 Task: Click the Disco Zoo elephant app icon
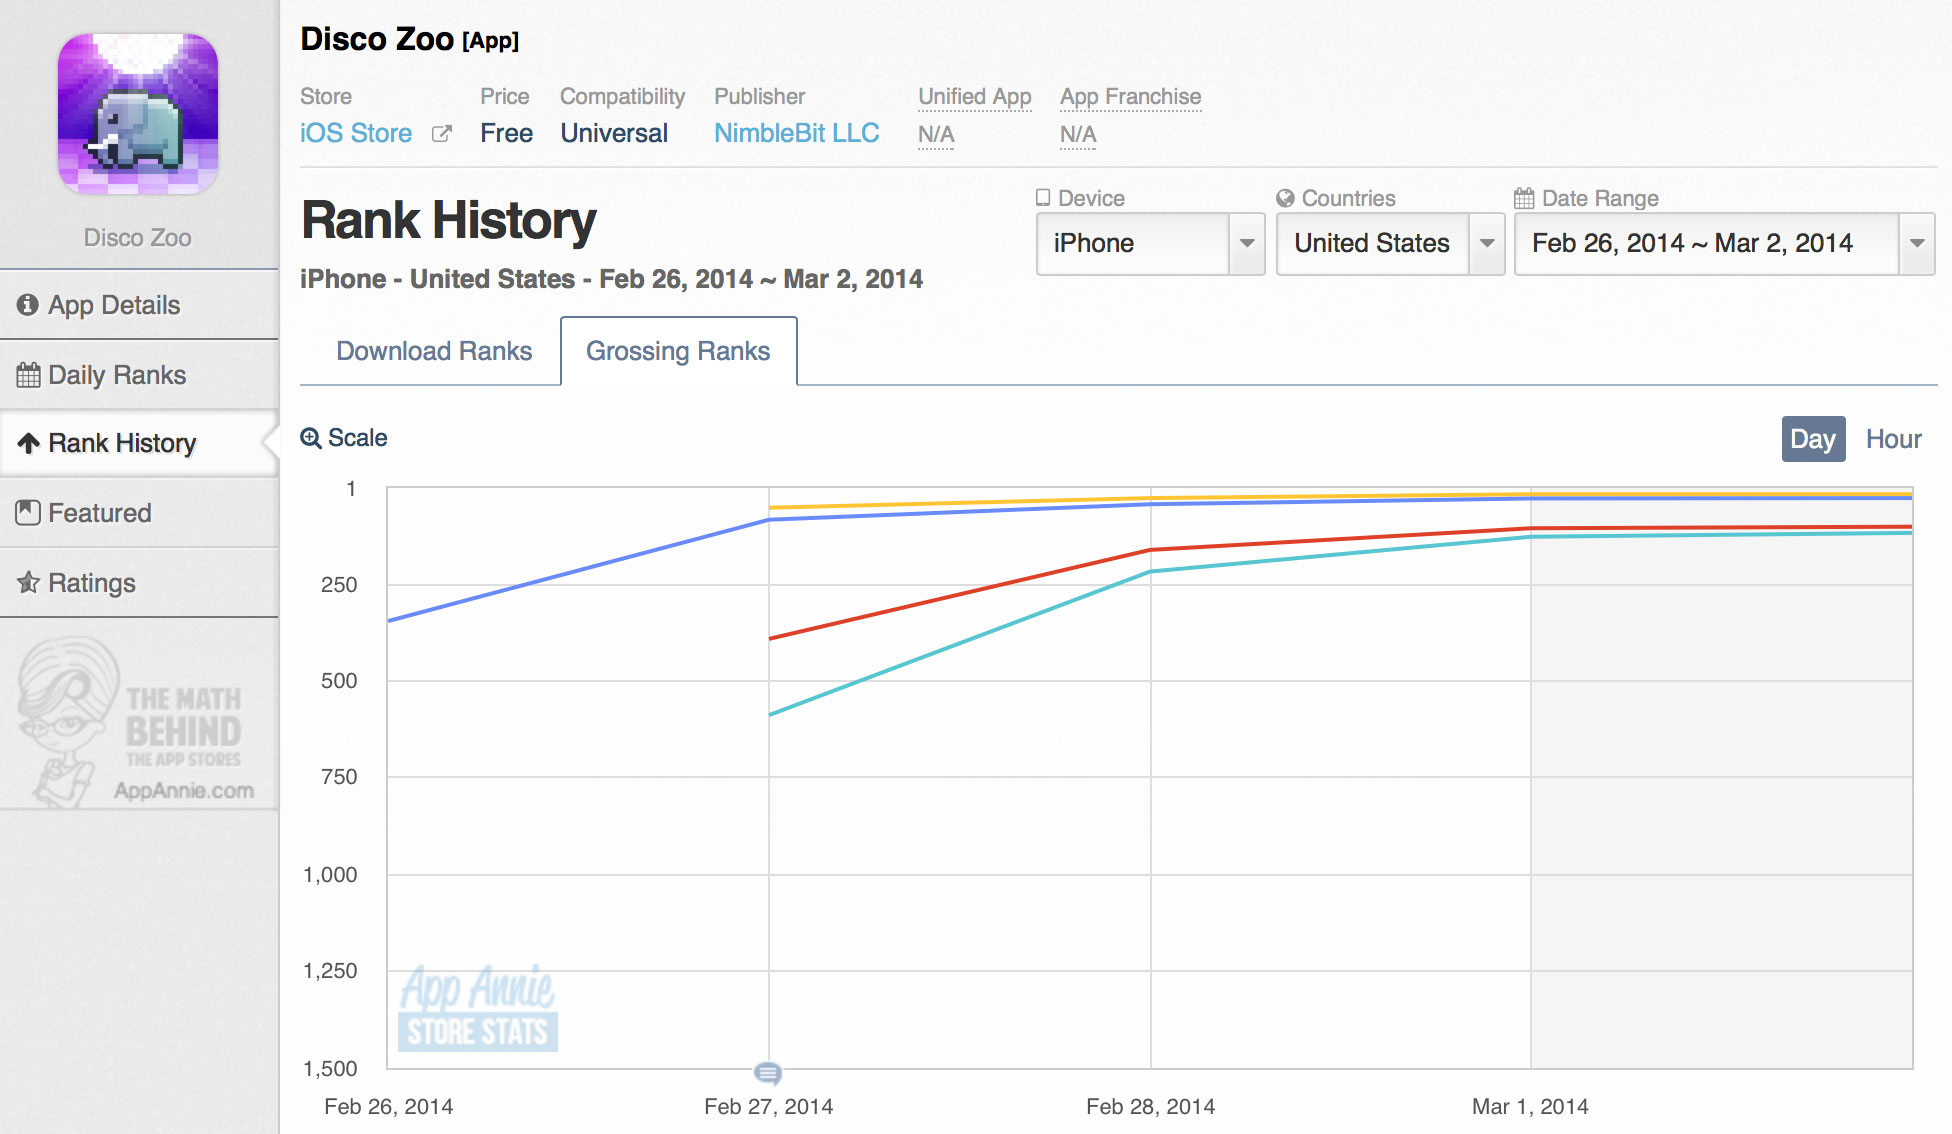[x=138, y=114]
